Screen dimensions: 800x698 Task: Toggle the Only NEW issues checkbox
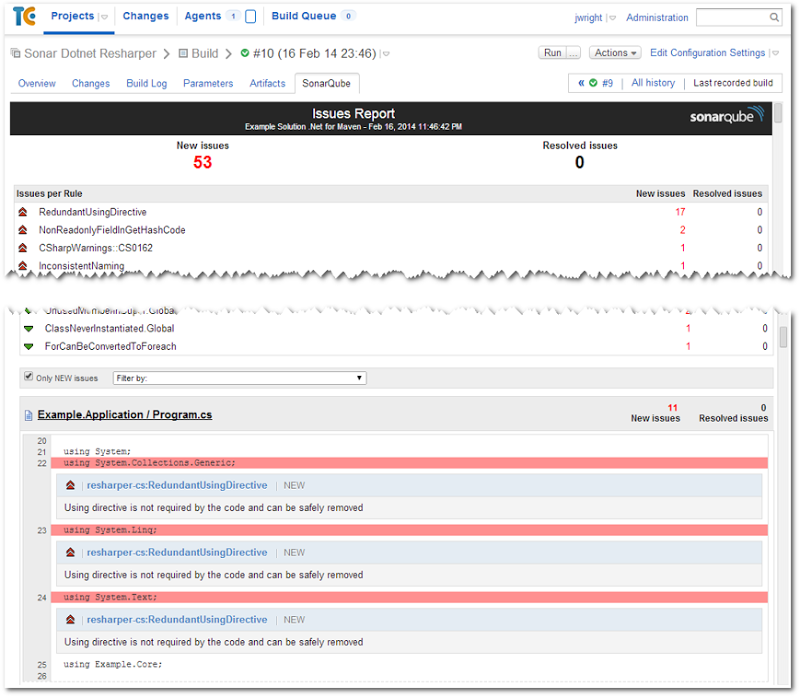coord(29,377)
